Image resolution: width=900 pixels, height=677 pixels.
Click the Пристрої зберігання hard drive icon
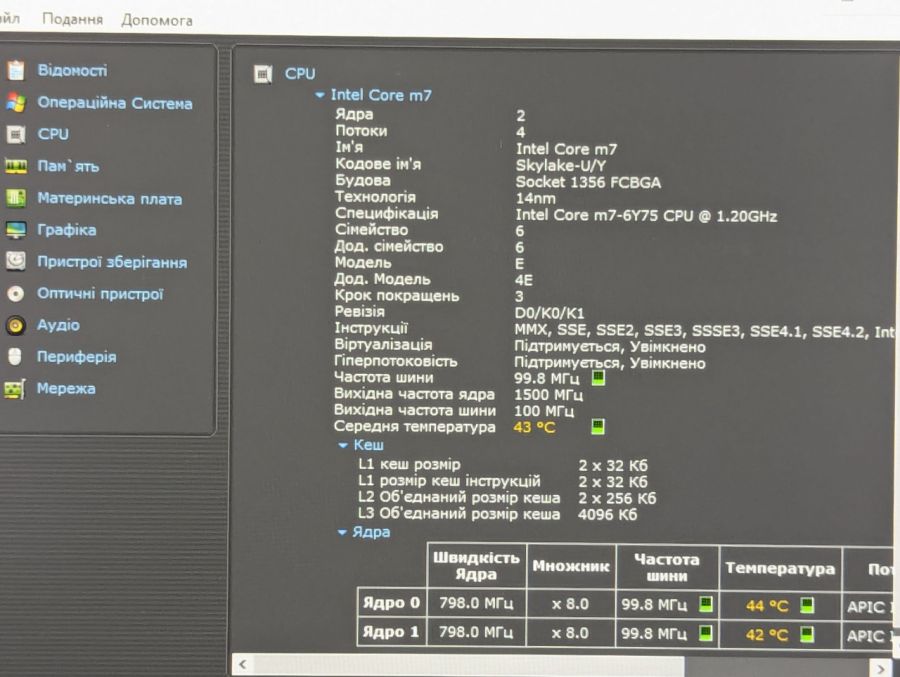[16, 262]
